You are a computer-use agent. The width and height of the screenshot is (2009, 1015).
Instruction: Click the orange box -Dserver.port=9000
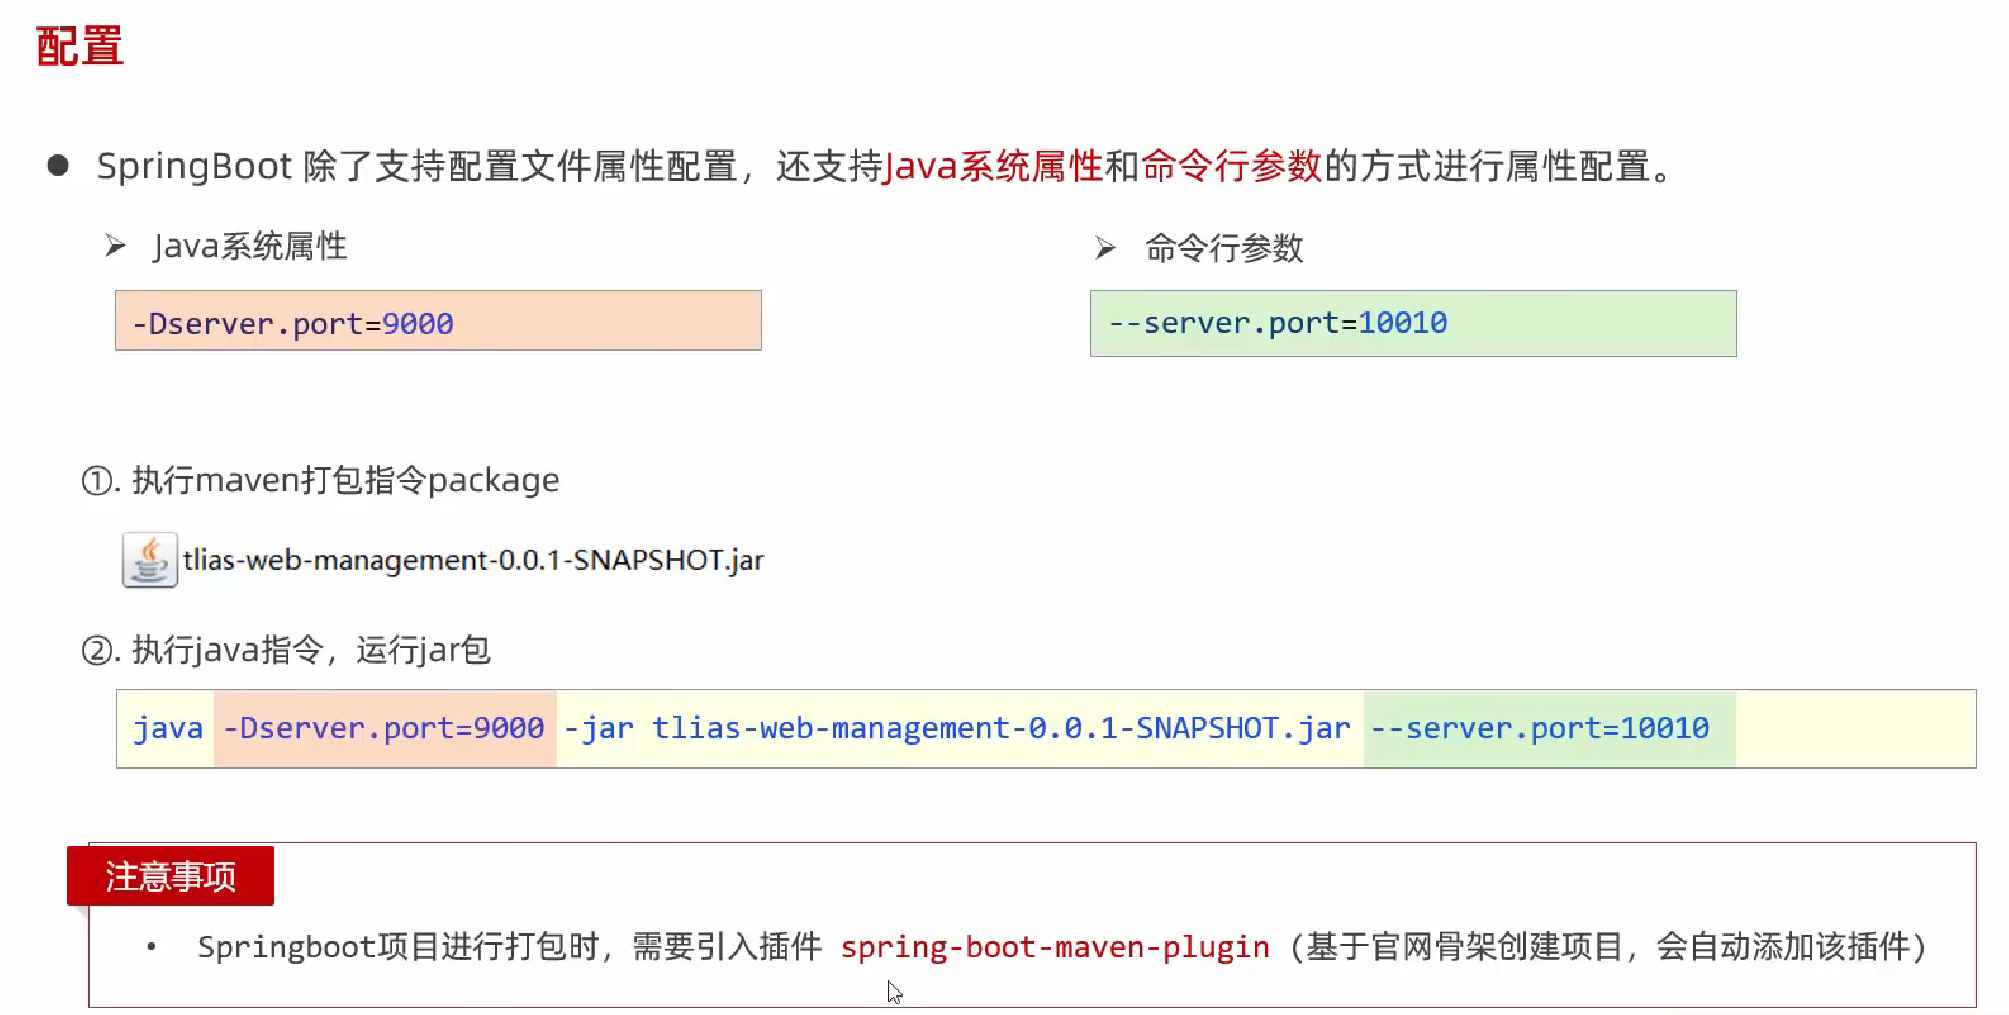(438, 321)
